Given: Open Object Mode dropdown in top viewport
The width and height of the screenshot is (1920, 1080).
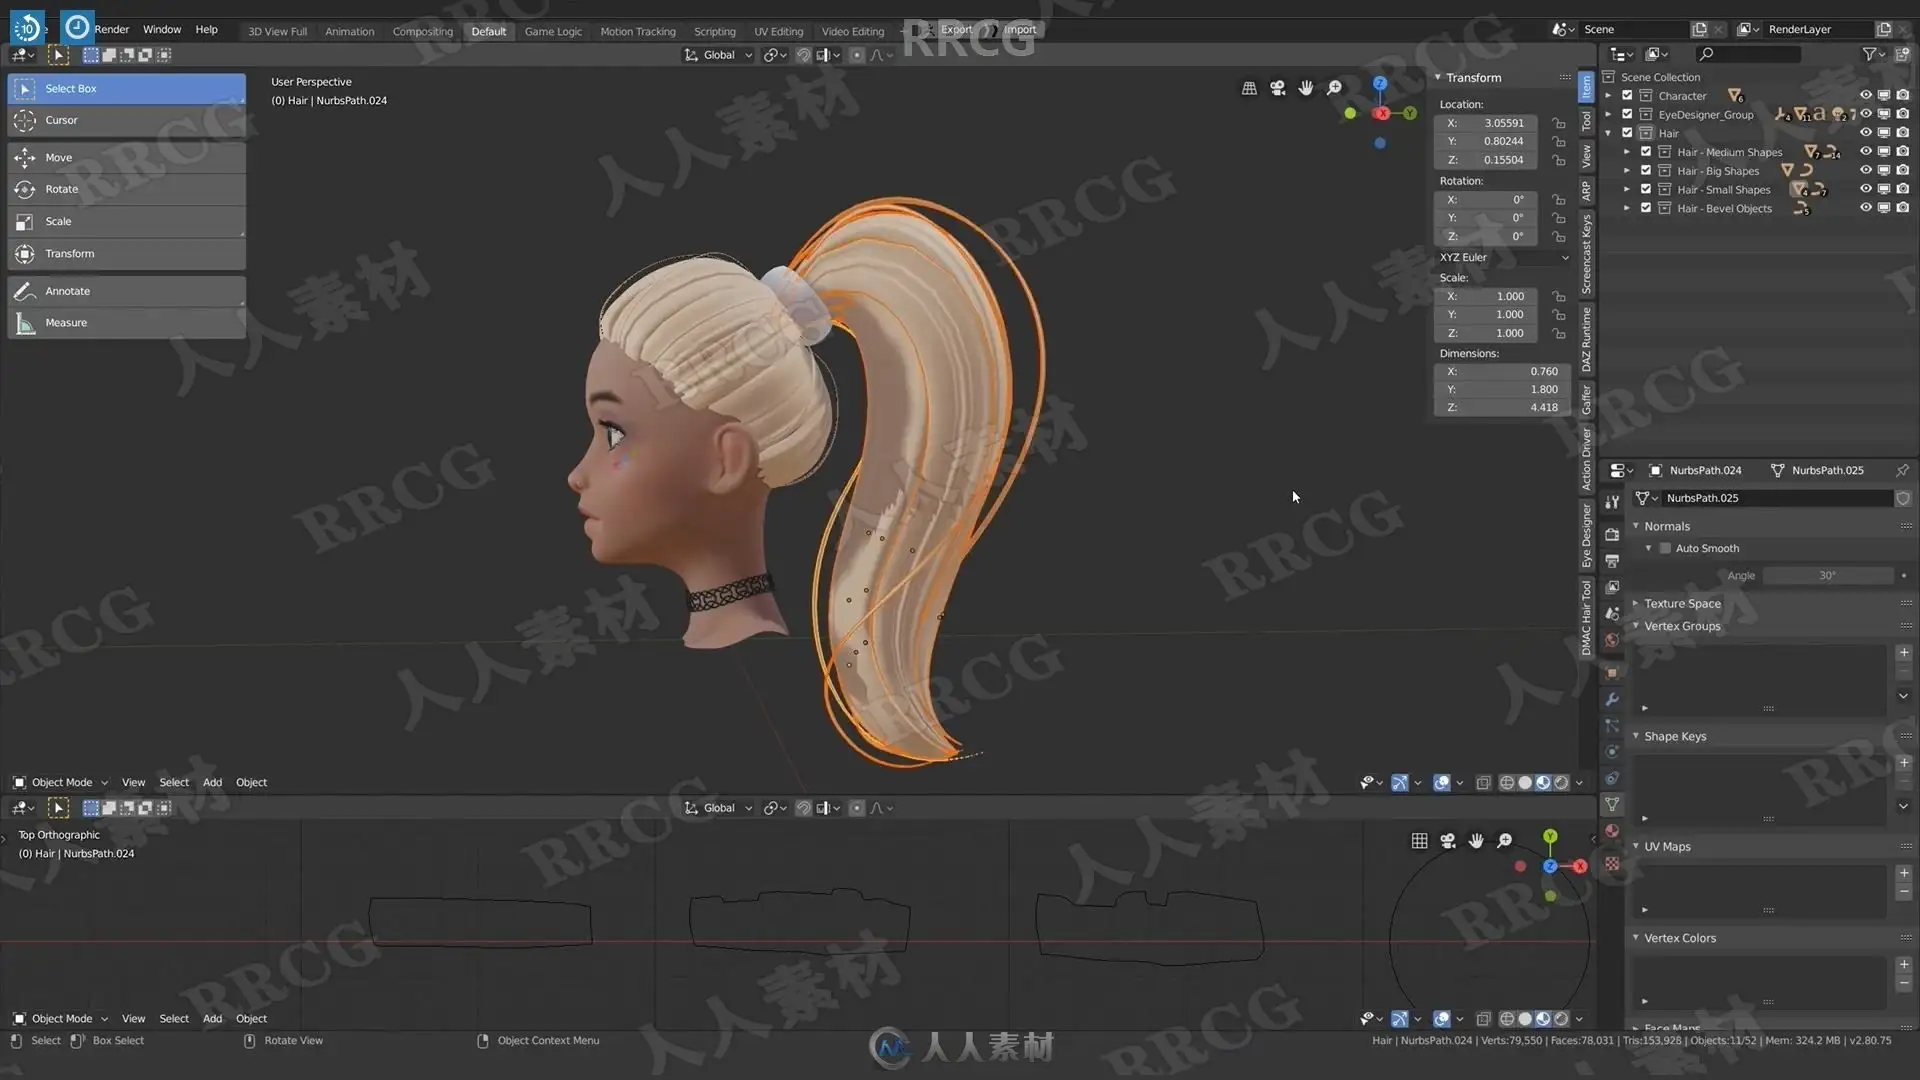Looking at the screenshot, I should pos(60,783).
